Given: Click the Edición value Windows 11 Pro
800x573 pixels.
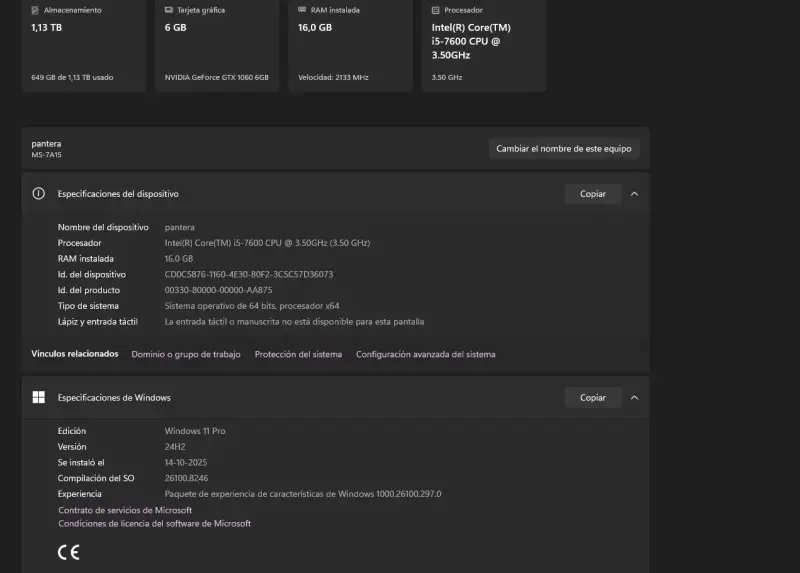Looking at the screenshot, I should coord(195,431).
